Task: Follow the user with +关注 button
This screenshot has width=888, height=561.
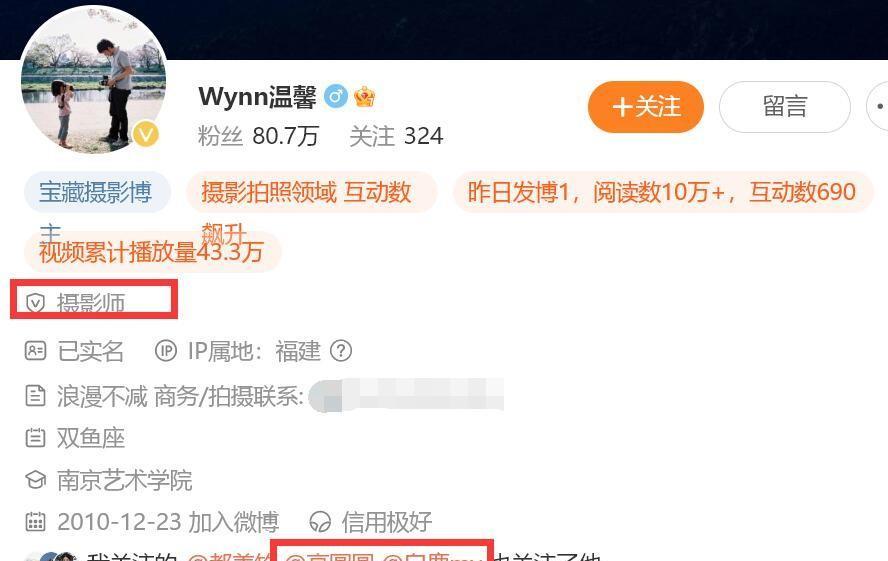Action: [x=646, y=106]
